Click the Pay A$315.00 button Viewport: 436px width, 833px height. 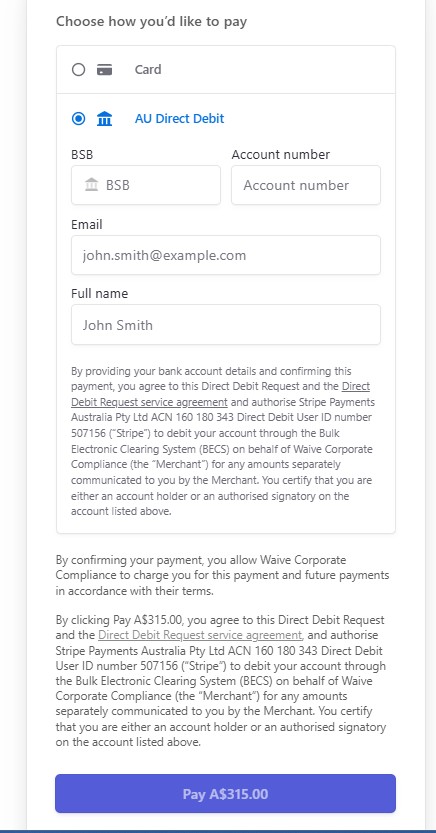pyautogui.click(x=225, y=794)
